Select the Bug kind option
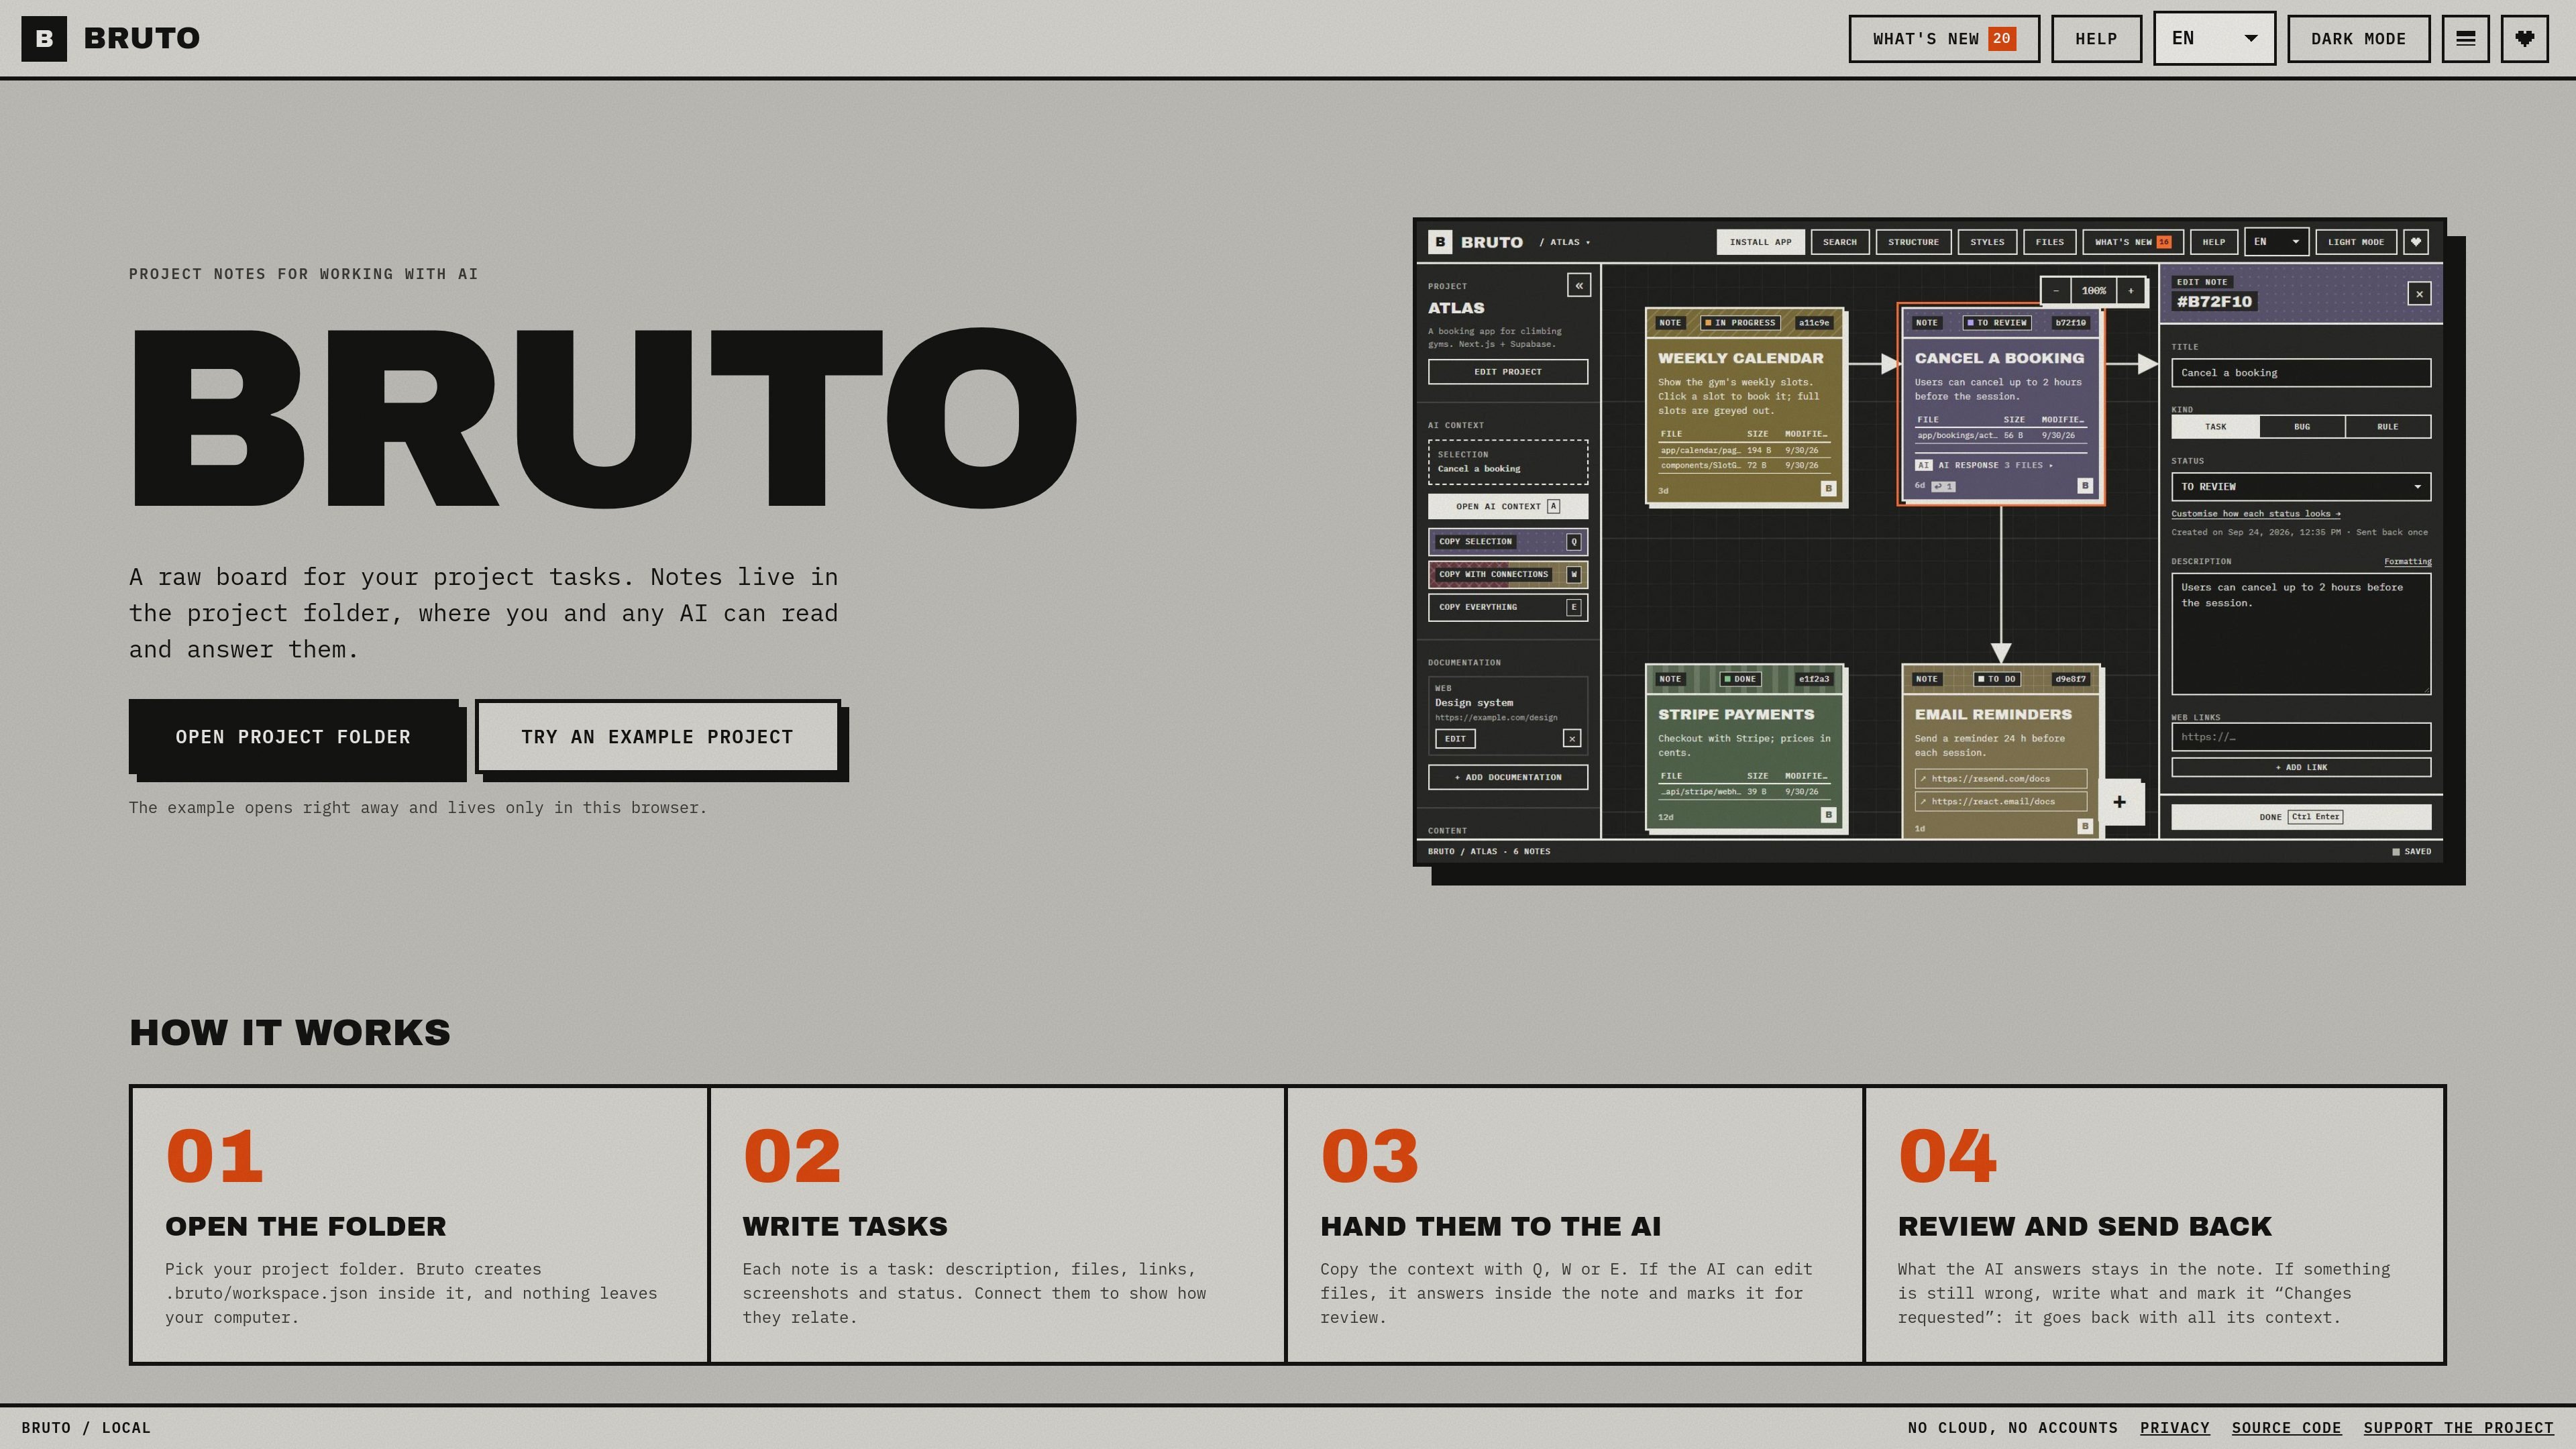Viewport: 2576px width, 1449px height. (2301, 427)
